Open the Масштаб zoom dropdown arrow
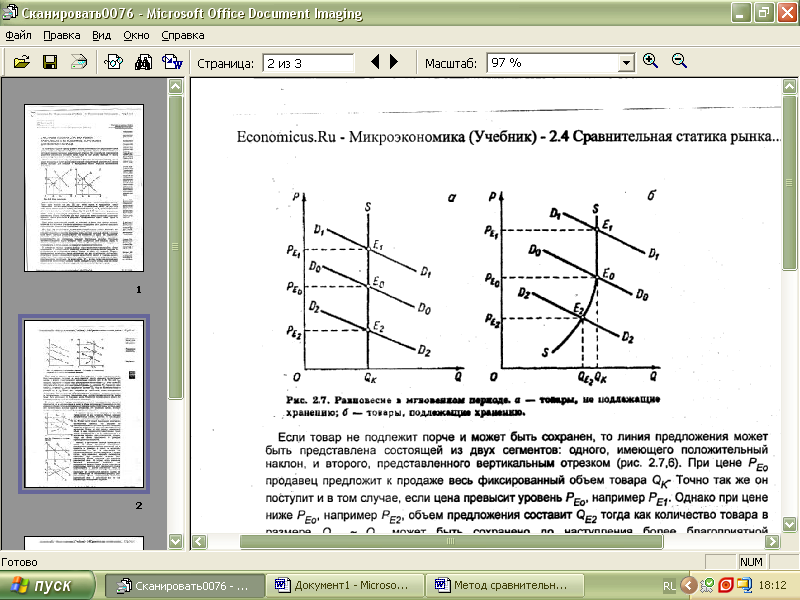Viewport: 800px width, 600px height. [626, 63]
